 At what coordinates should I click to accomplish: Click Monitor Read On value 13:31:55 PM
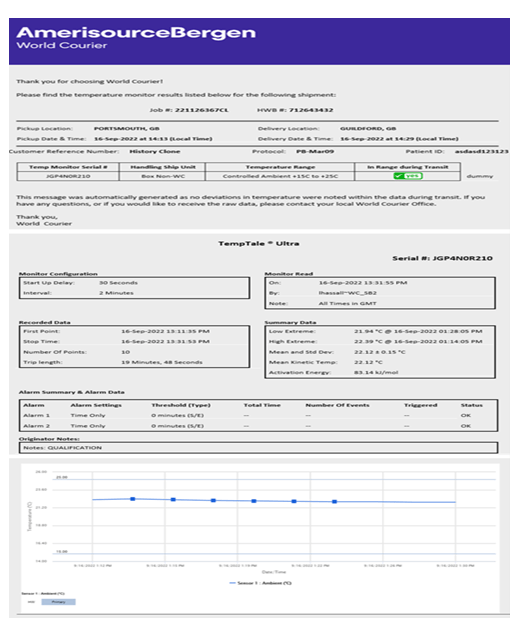tap(363, 283)
